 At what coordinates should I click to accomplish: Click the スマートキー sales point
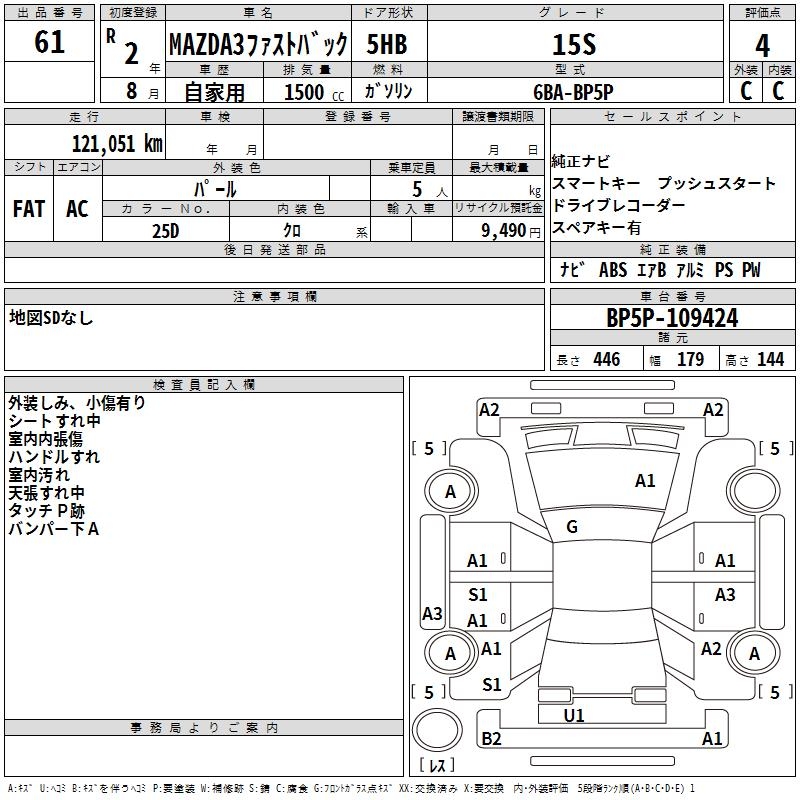596,184
